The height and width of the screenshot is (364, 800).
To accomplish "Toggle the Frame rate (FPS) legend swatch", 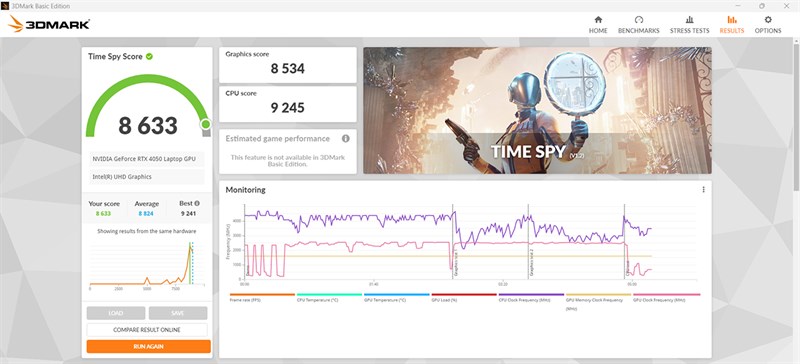I will pyautogui.click(x=262, y=295).
